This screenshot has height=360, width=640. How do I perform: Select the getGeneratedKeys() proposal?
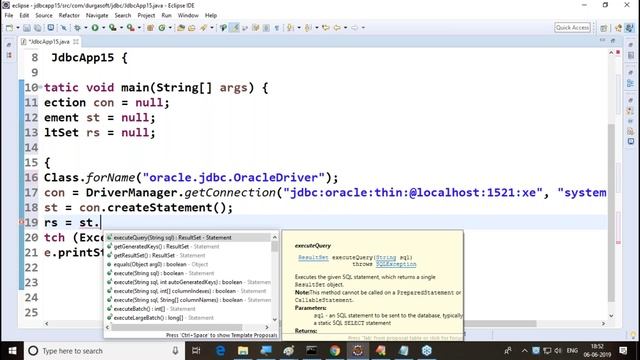click(188, 247)
